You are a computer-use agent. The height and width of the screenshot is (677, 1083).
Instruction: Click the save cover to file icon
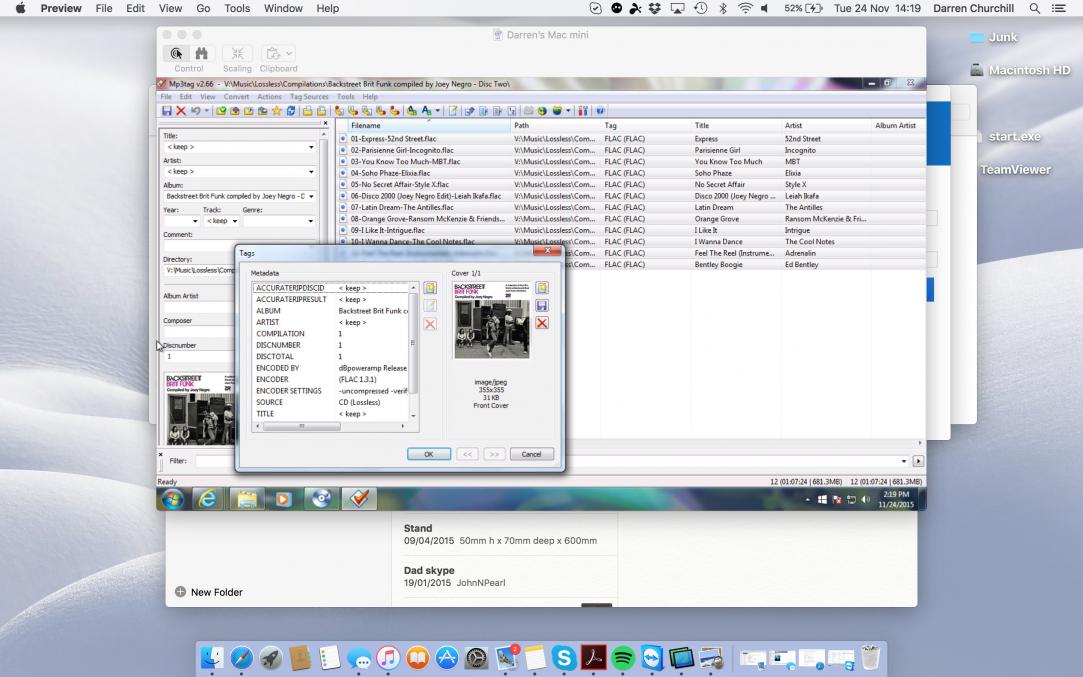pos(542,305)
